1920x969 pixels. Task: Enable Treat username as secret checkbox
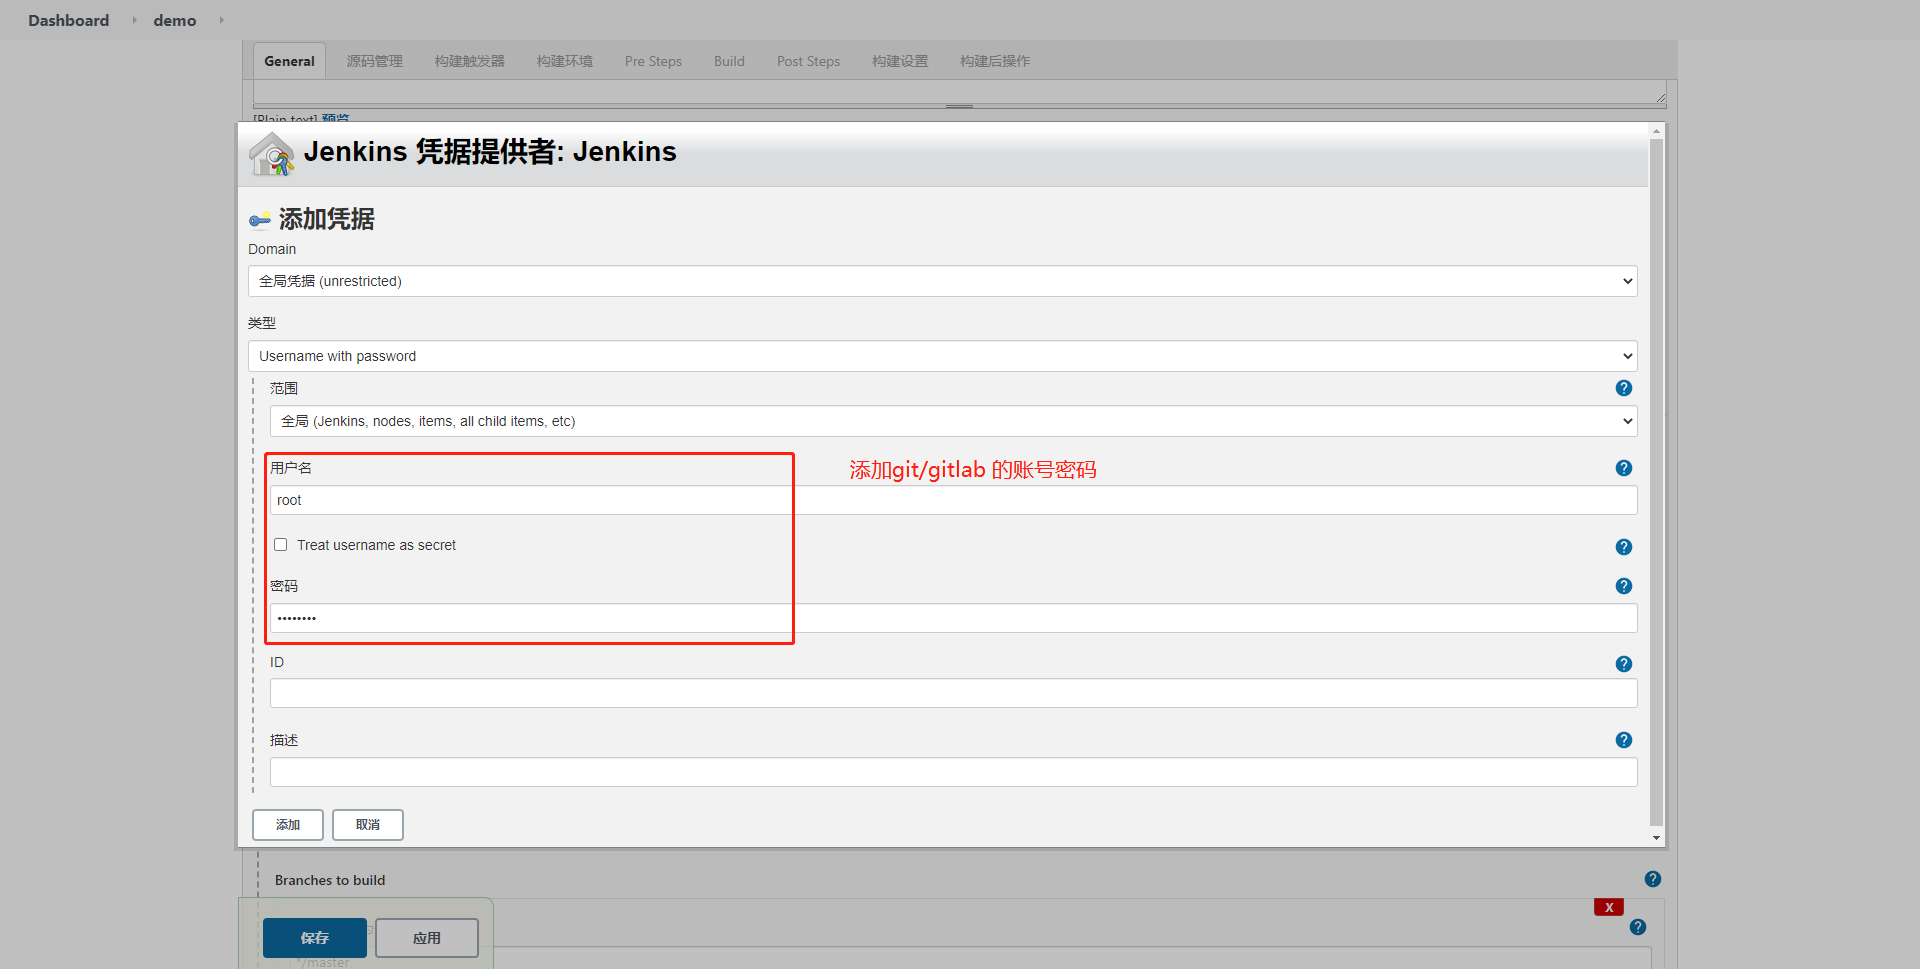(x=281, y=545)
